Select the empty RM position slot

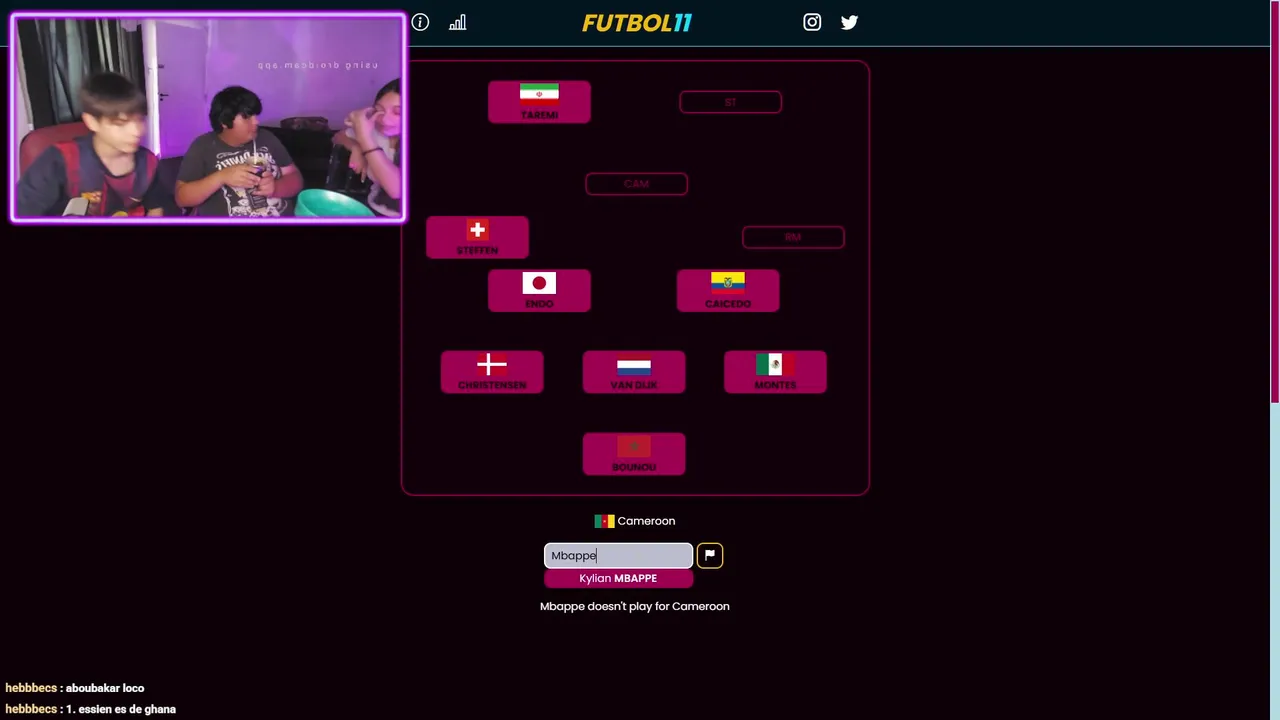(x=793, y=237)
